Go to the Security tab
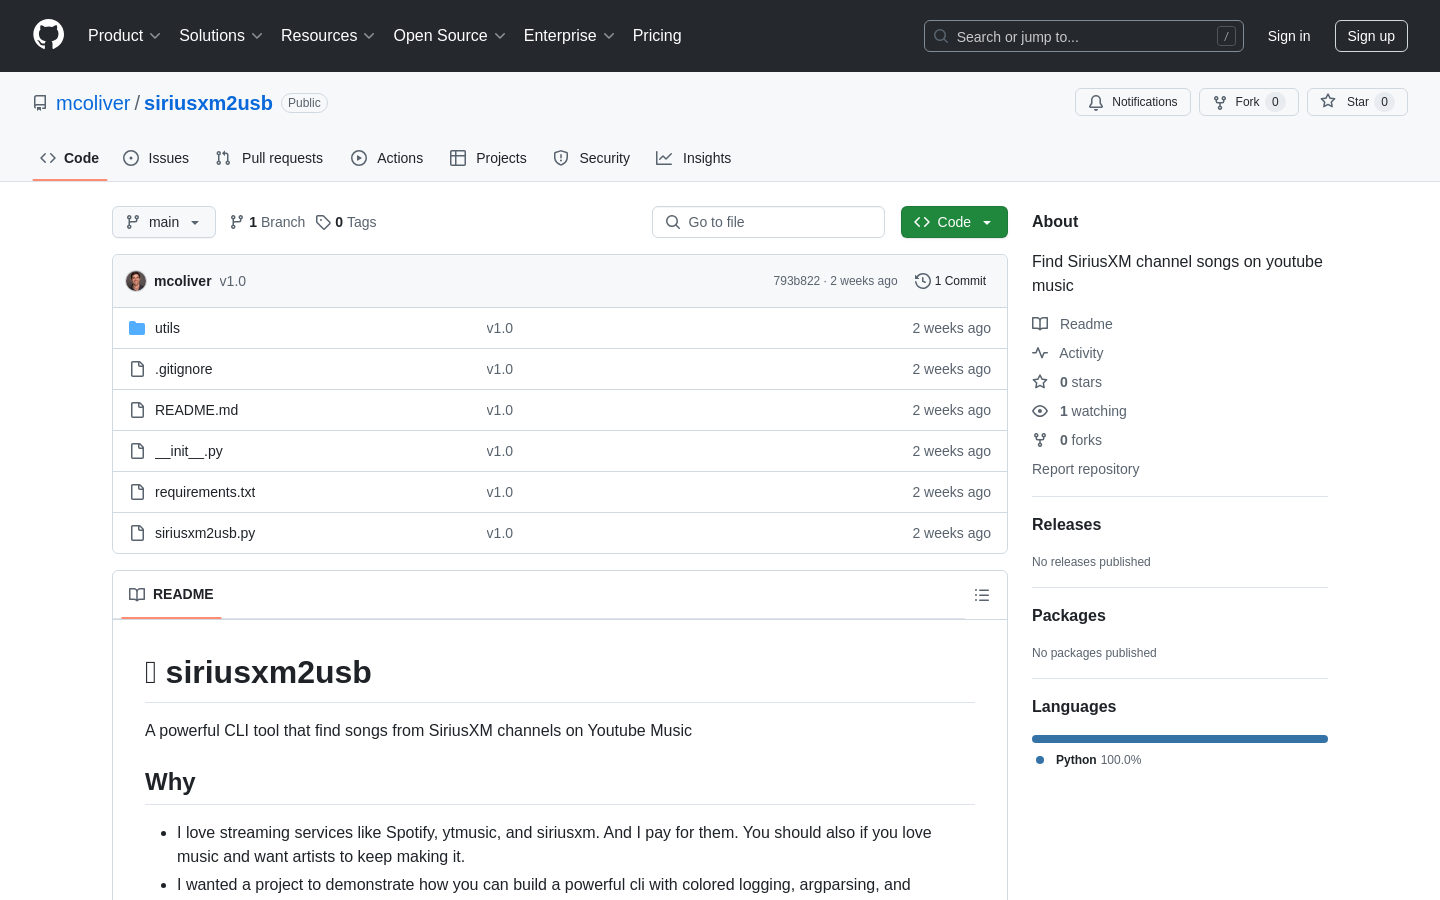 click(592, 158)
